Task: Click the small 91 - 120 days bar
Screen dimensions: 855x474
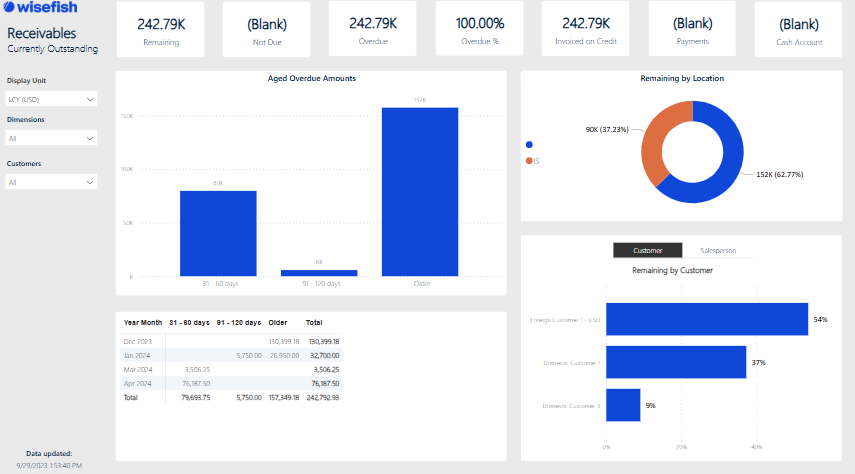Action: pos(319,273)
